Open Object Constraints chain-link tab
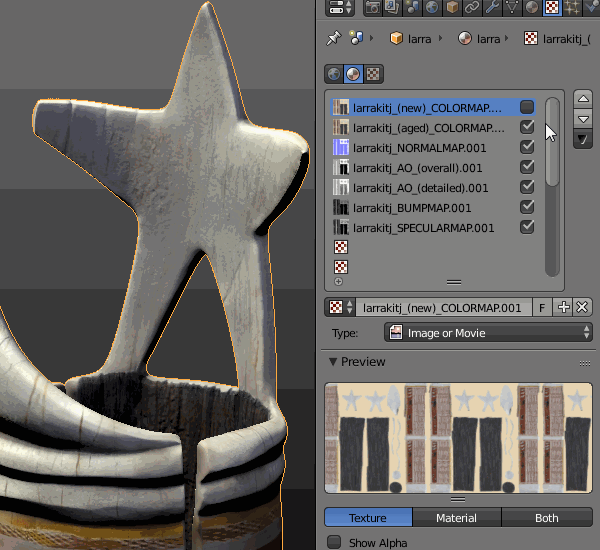Screen dimensions: 600x550 click(x=472, y=8)
